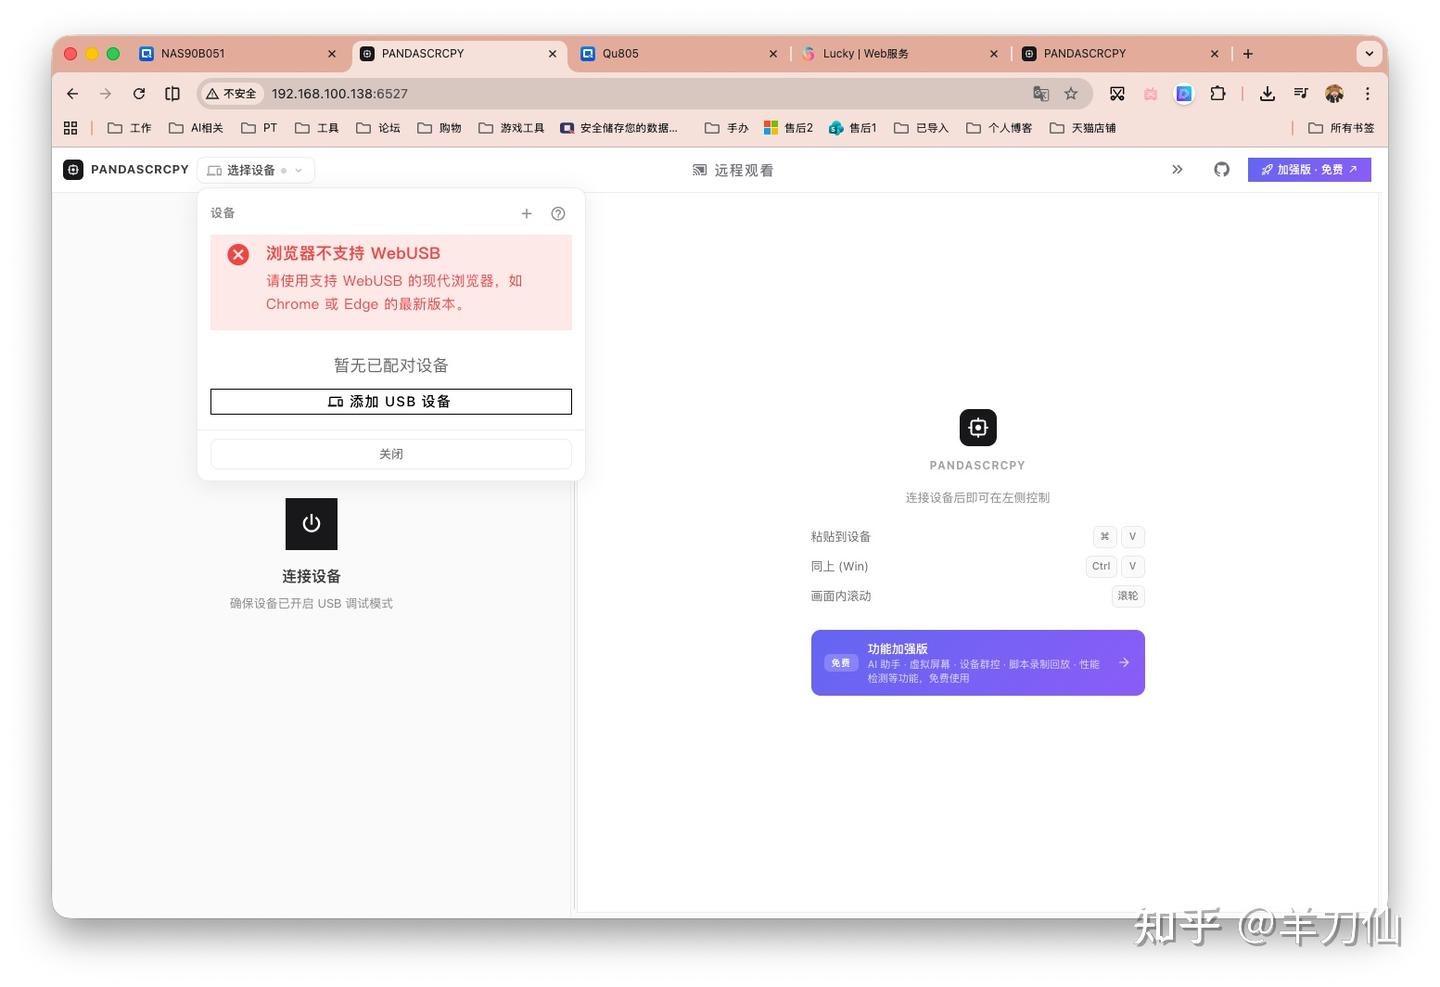Click the arrow on the 功能加强版 banner
Viewport: 1440px width, 987px height.
[x=1124, y=662]
